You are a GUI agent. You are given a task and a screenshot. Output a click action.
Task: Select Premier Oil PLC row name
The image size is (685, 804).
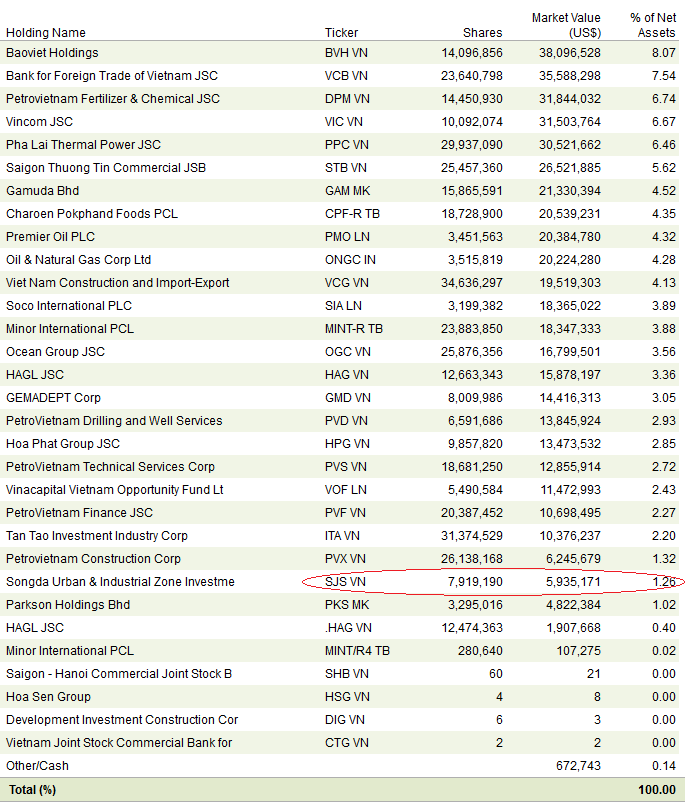[49, 237]
